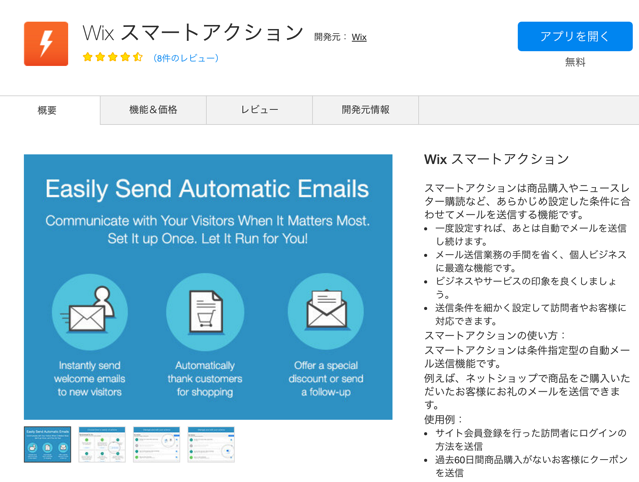Open the app with アプリを開く button
This screenshot has height=482, width=639.
tap(575, 36)
